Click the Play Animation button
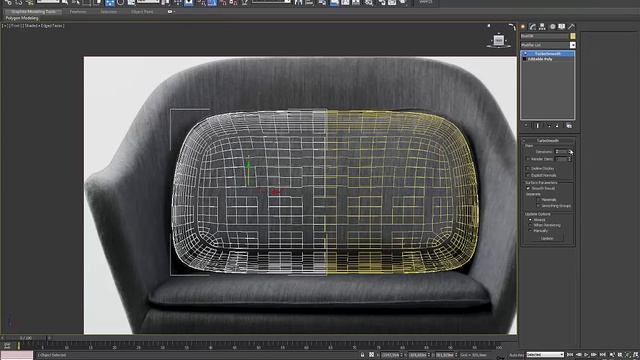This screenshot has height=360, width=640. point(587,355)
